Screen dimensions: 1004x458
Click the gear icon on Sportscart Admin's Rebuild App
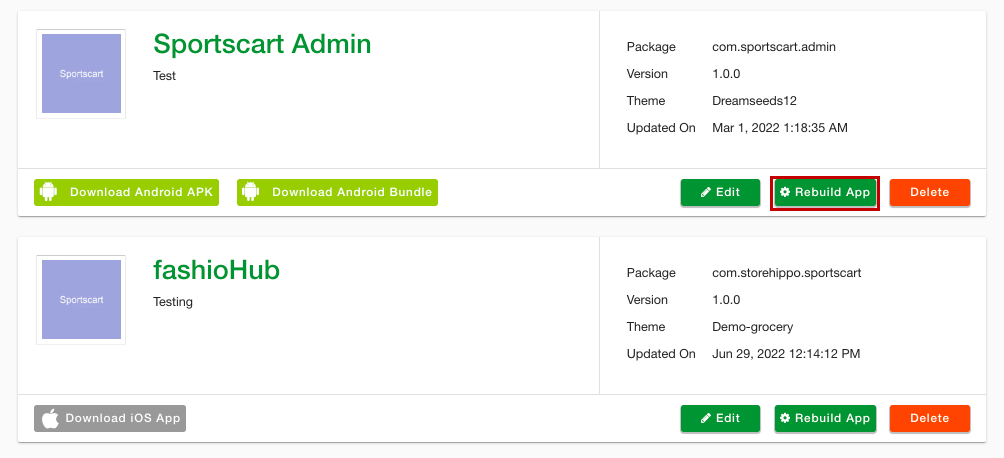tap(785, 192)
